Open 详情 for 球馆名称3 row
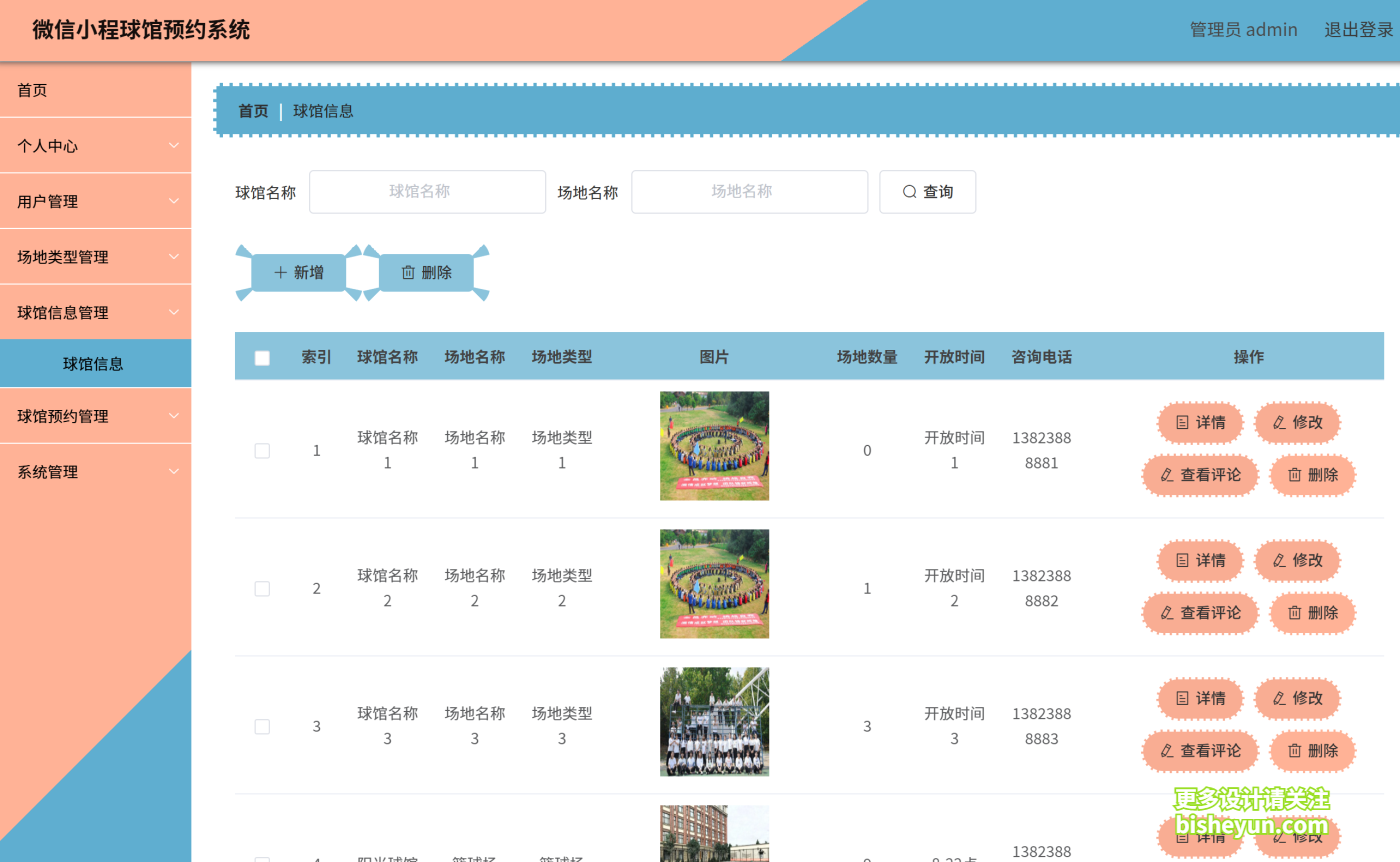The width and height of the screenshot is (1400, 862). 1199,698
